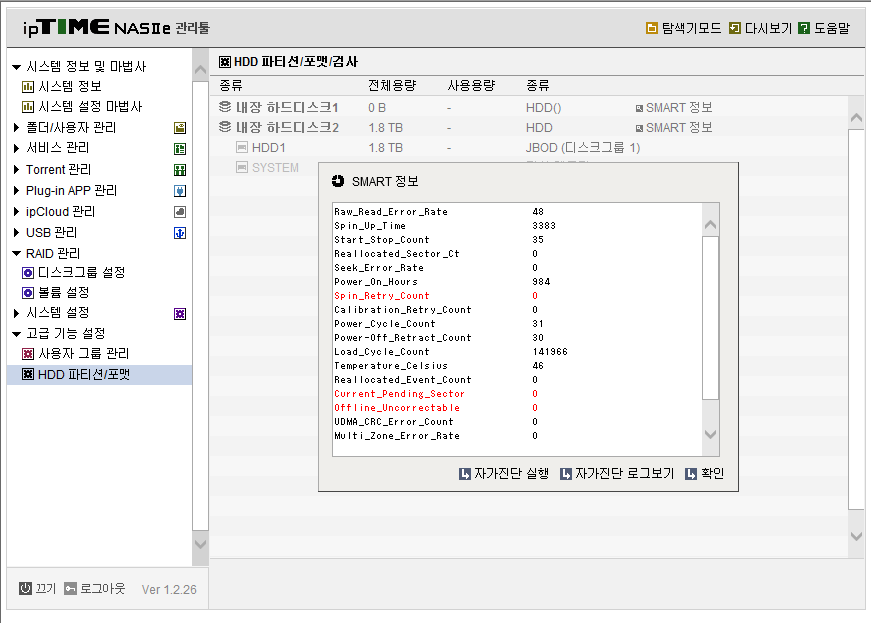
Task: Expand the 폴더/사용자 관리 tree section
Action: 16,128
